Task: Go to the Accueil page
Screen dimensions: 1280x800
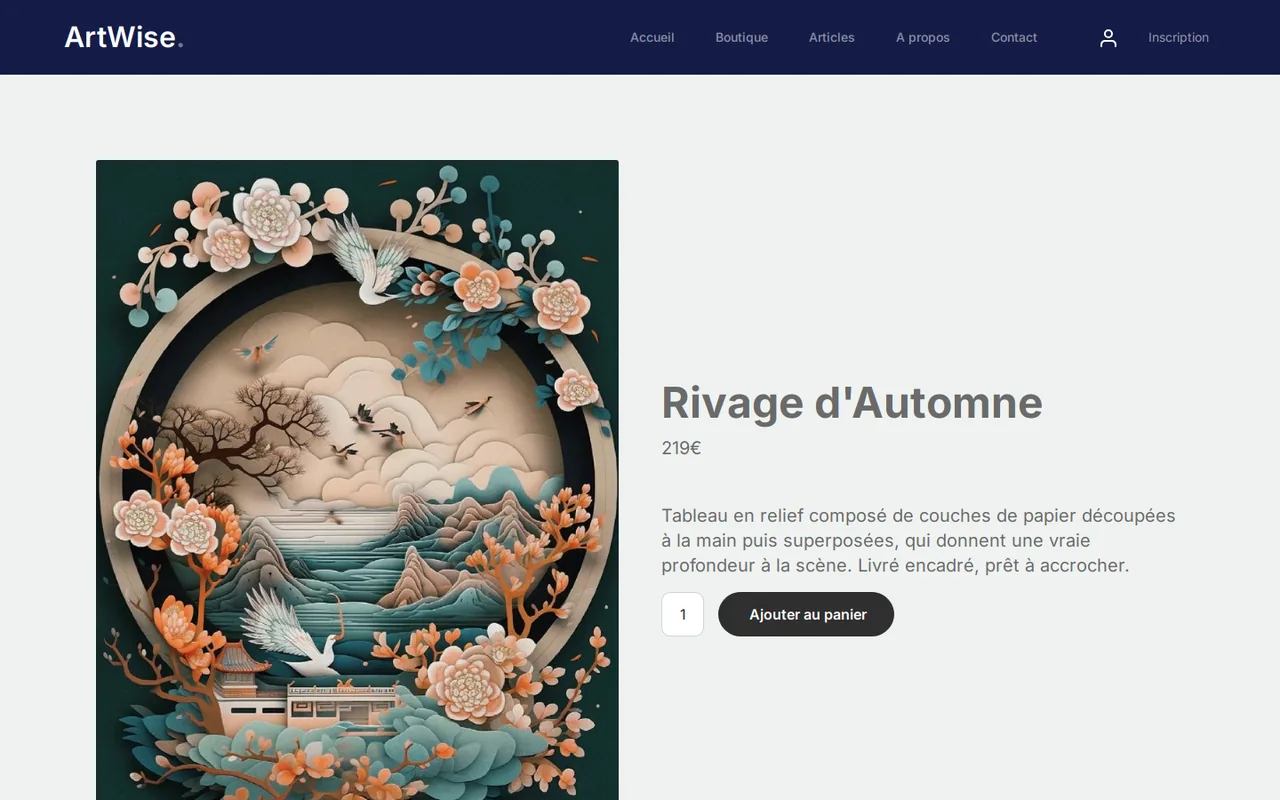Action: (x=652, y=37)
